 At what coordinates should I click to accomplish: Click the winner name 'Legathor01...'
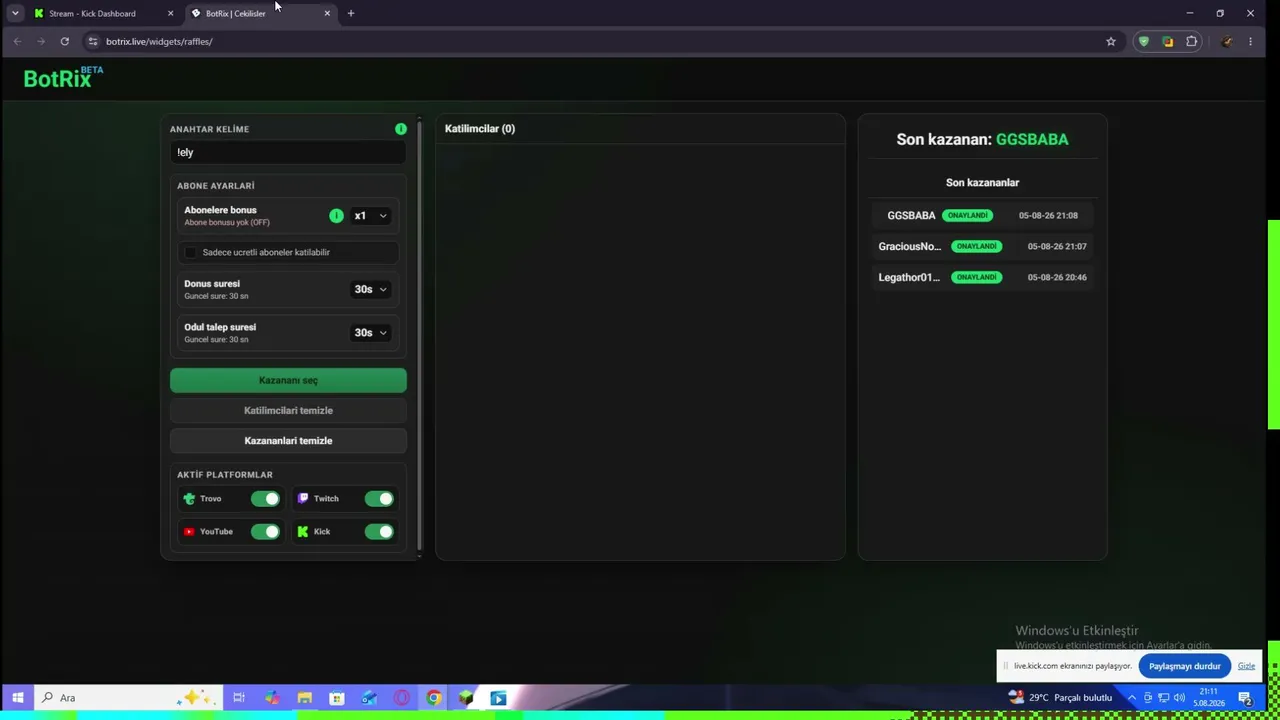pos(909,277)
